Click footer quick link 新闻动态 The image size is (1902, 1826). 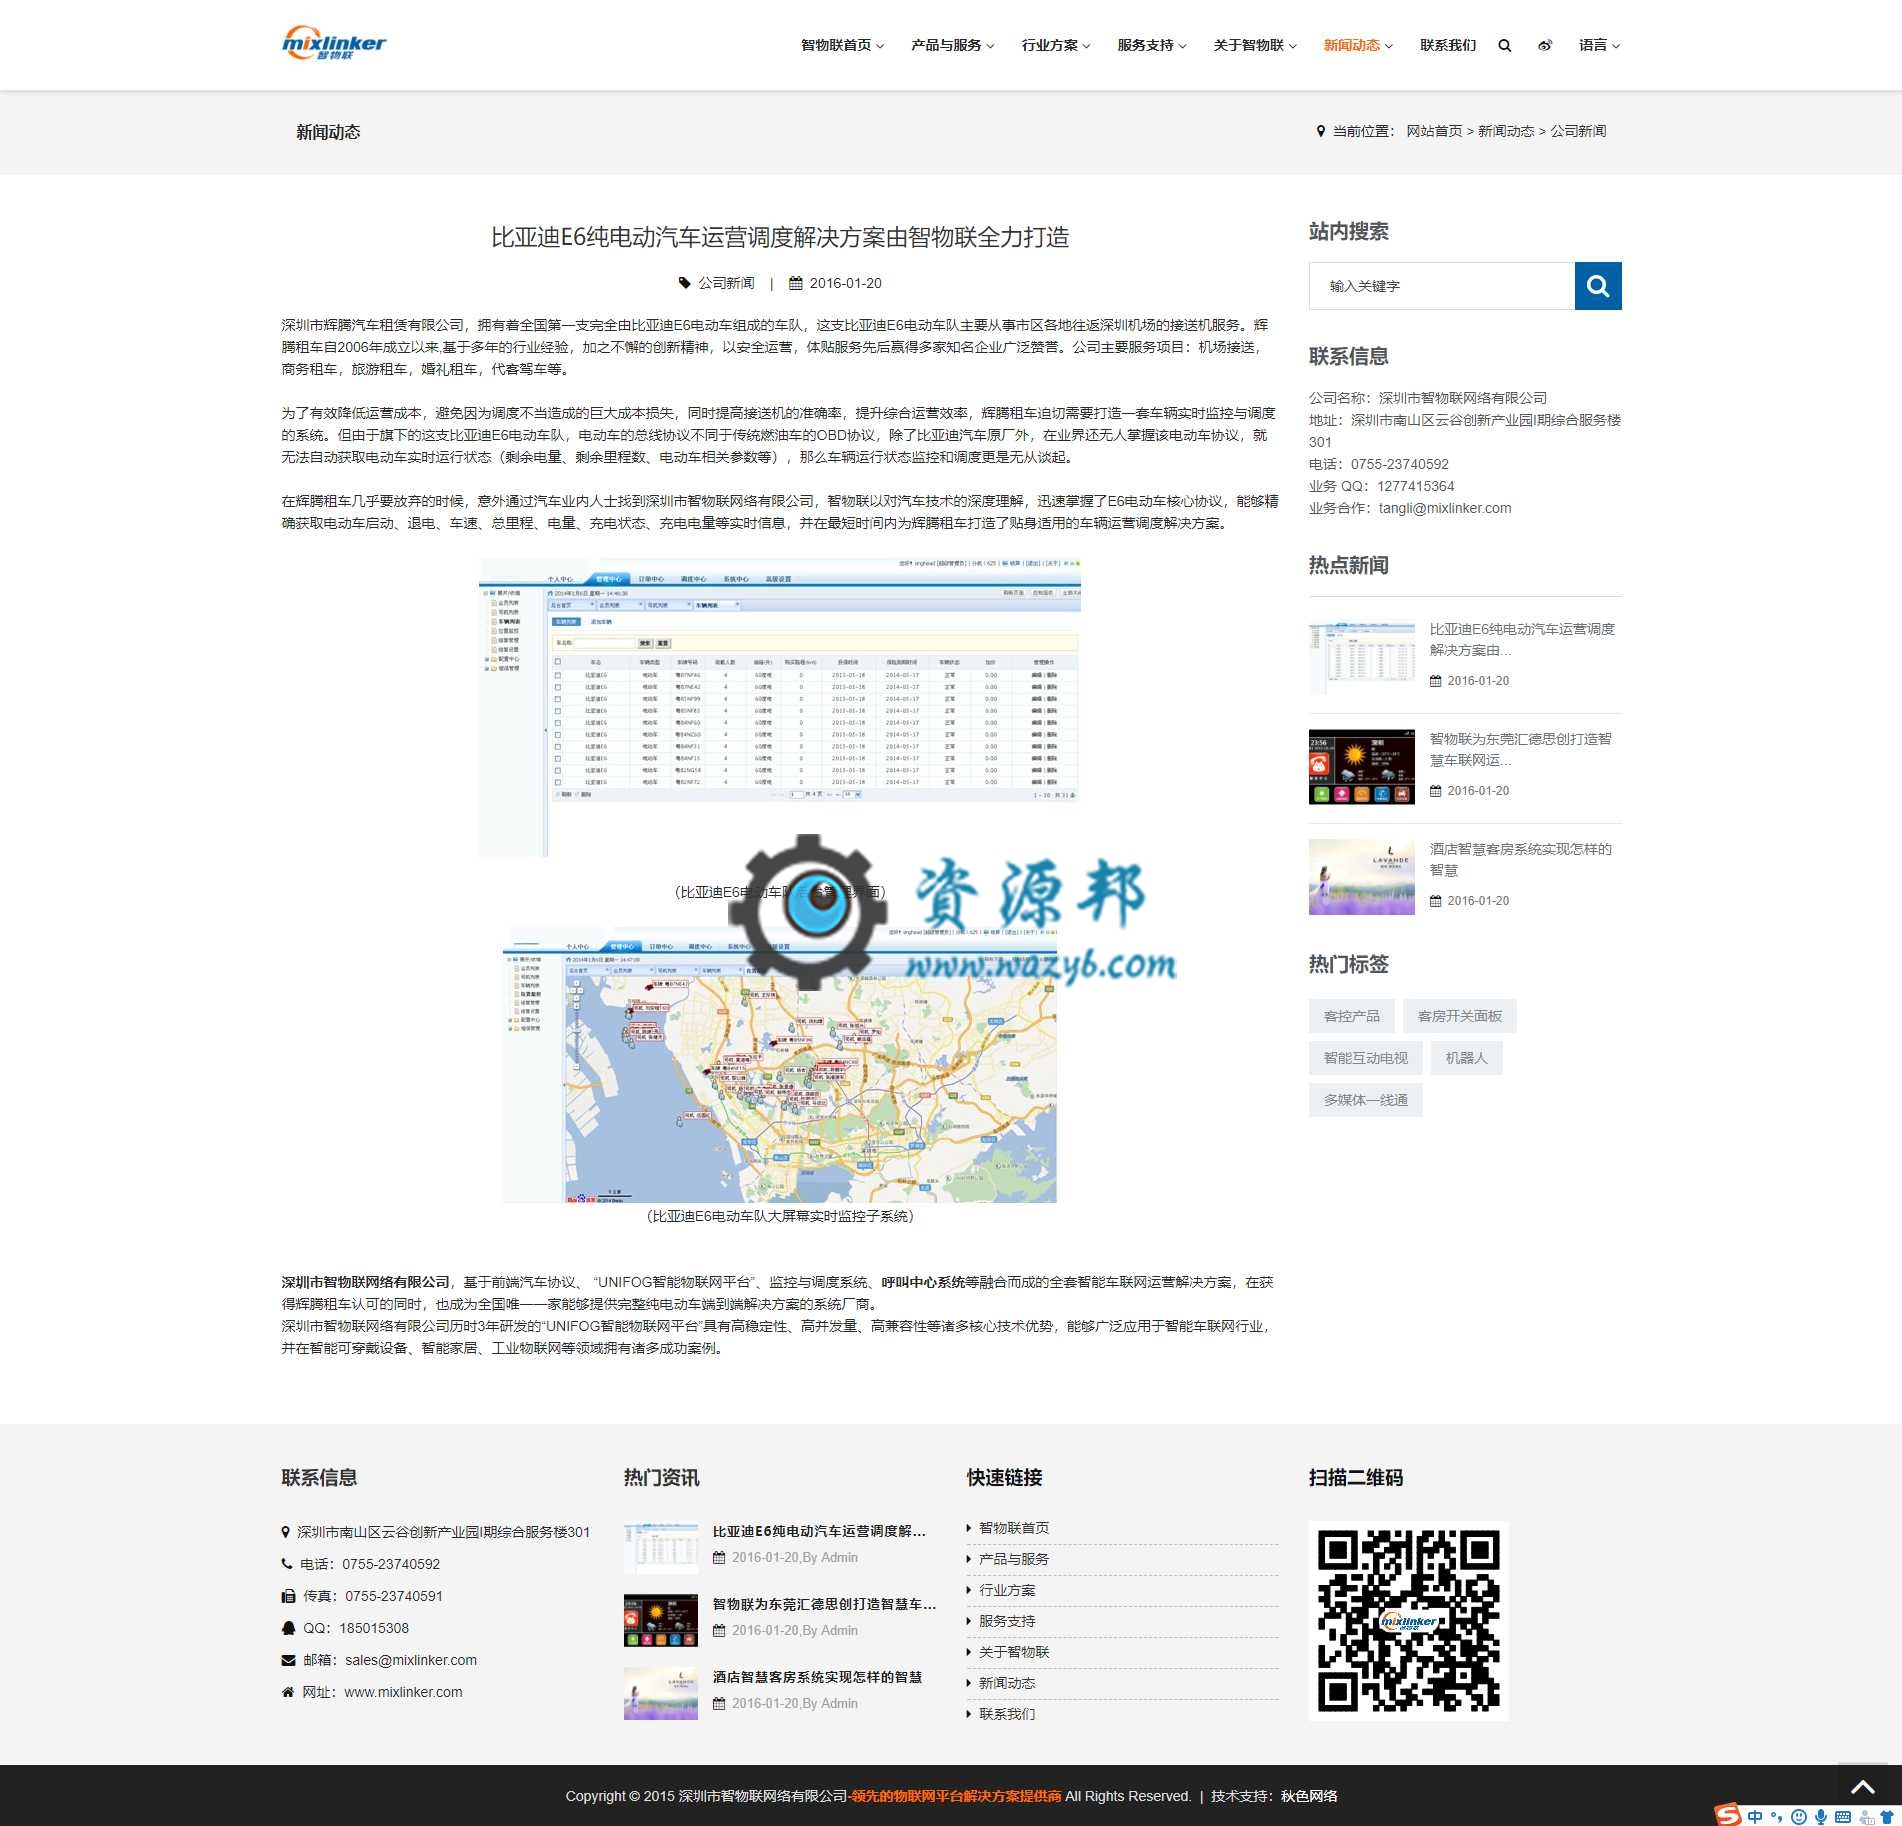(1007, 1683)
